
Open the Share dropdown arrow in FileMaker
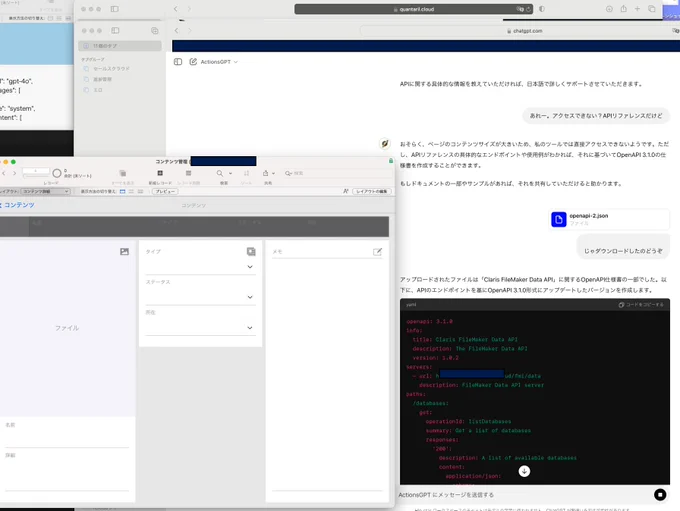click(x=273, y=174)
